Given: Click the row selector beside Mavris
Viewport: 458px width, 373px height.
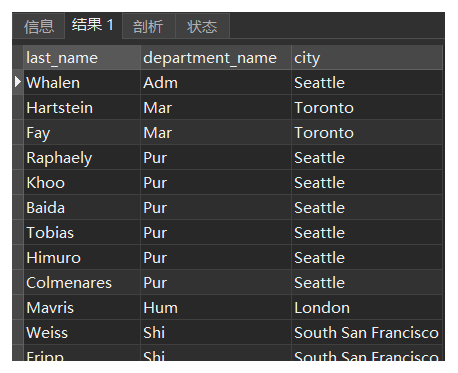Looking at the screenshot, I should (x=18, y=308).
